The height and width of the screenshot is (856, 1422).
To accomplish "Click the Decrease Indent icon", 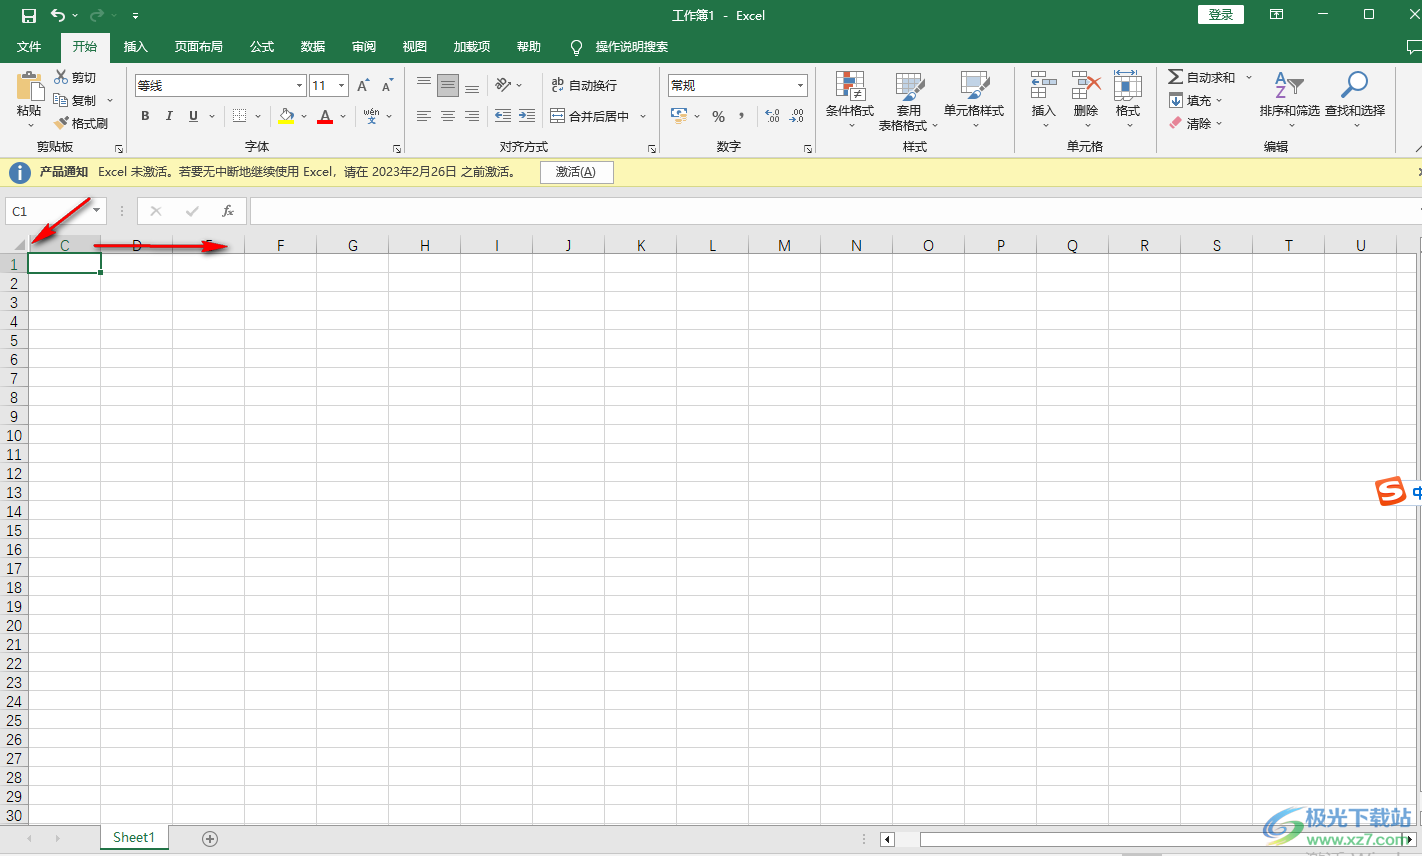I will 503,117.
